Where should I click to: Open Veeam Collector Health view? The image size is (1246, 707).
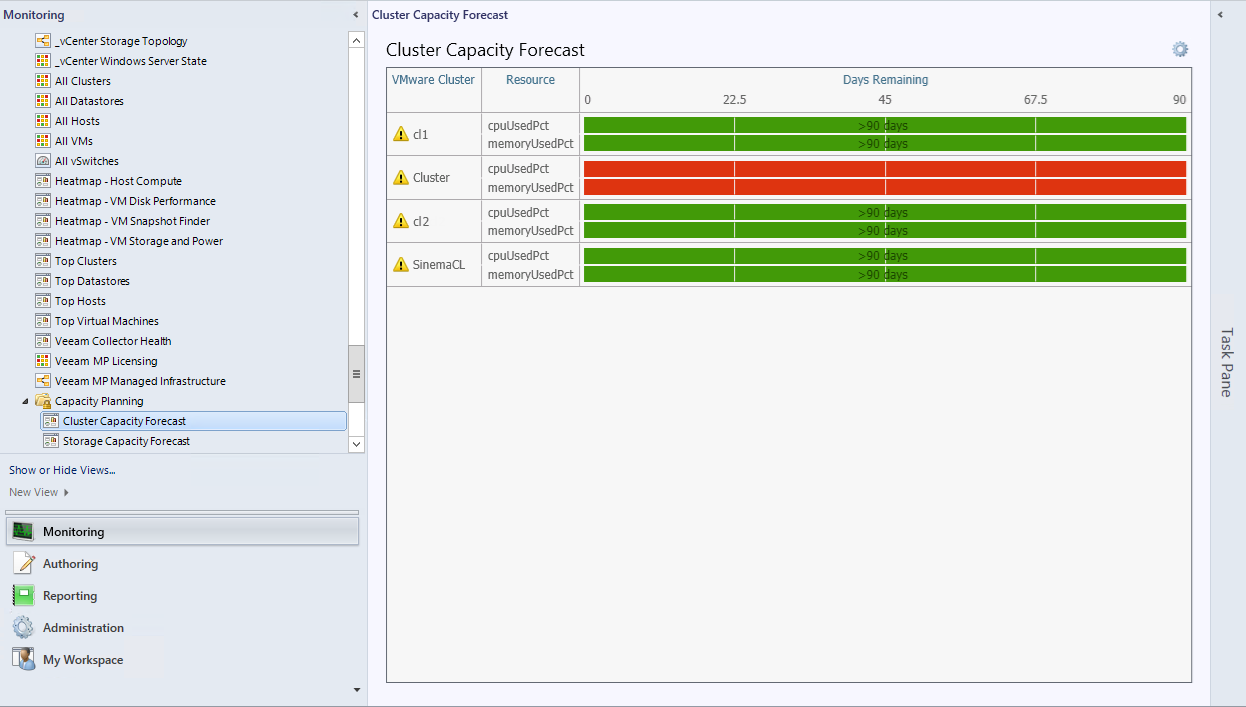pyautogui.click(x=113, y=341)
